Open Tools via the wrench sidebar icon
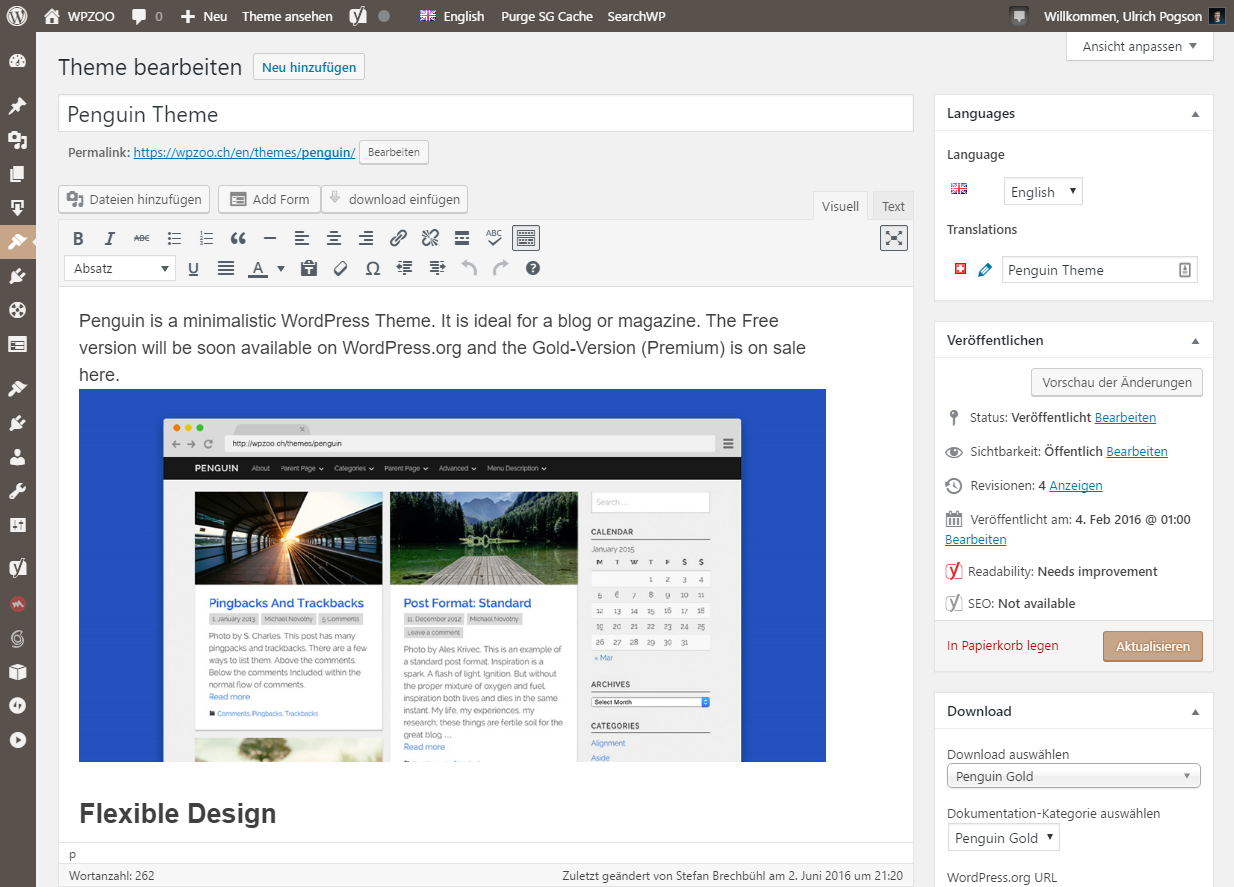 tap(17, 491)
